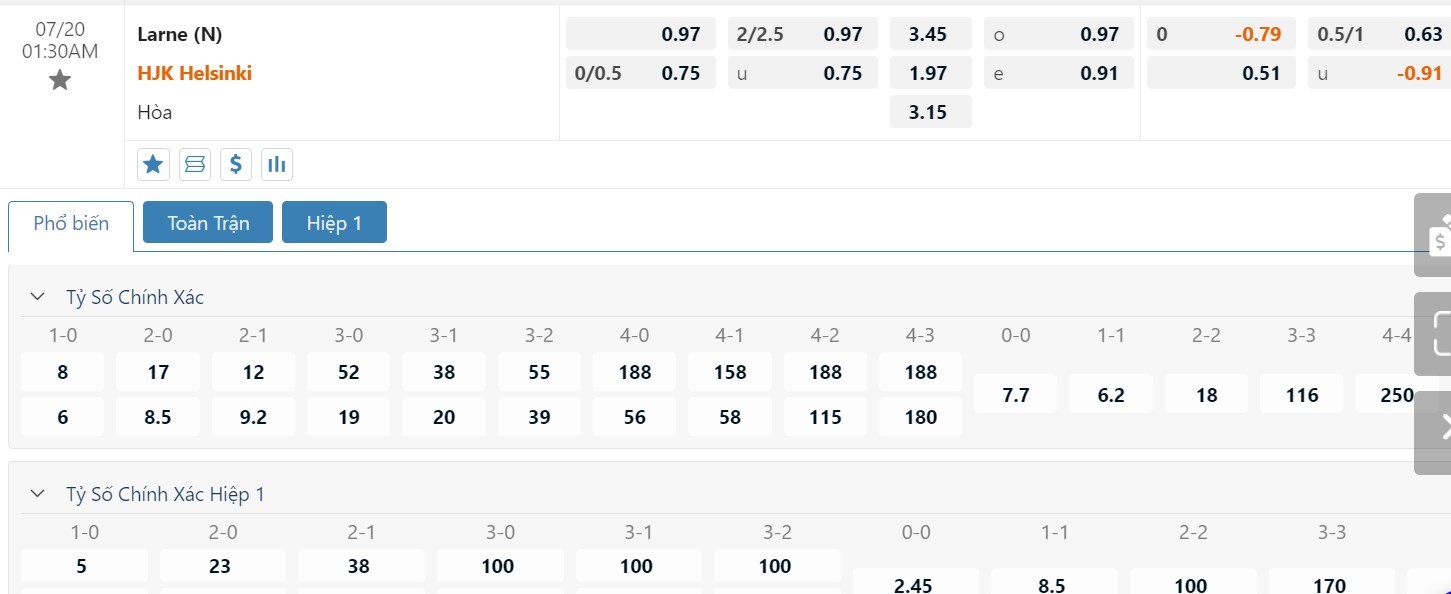Pick the 3.15 draw odds
Viewport: 1451px width, 594px height.
929,112
